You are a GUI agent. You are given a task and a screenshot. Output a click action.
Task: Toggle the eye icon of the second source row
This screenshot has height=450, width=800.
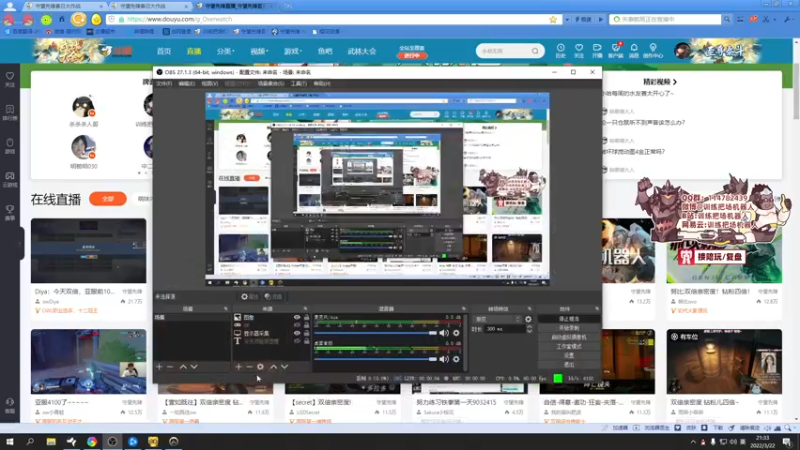[x=297, y=325]
